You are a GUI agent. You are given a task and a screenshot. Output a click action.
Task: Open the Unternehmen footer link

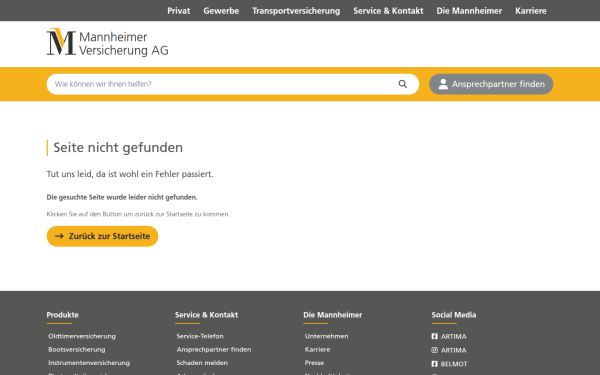point(326,336)
